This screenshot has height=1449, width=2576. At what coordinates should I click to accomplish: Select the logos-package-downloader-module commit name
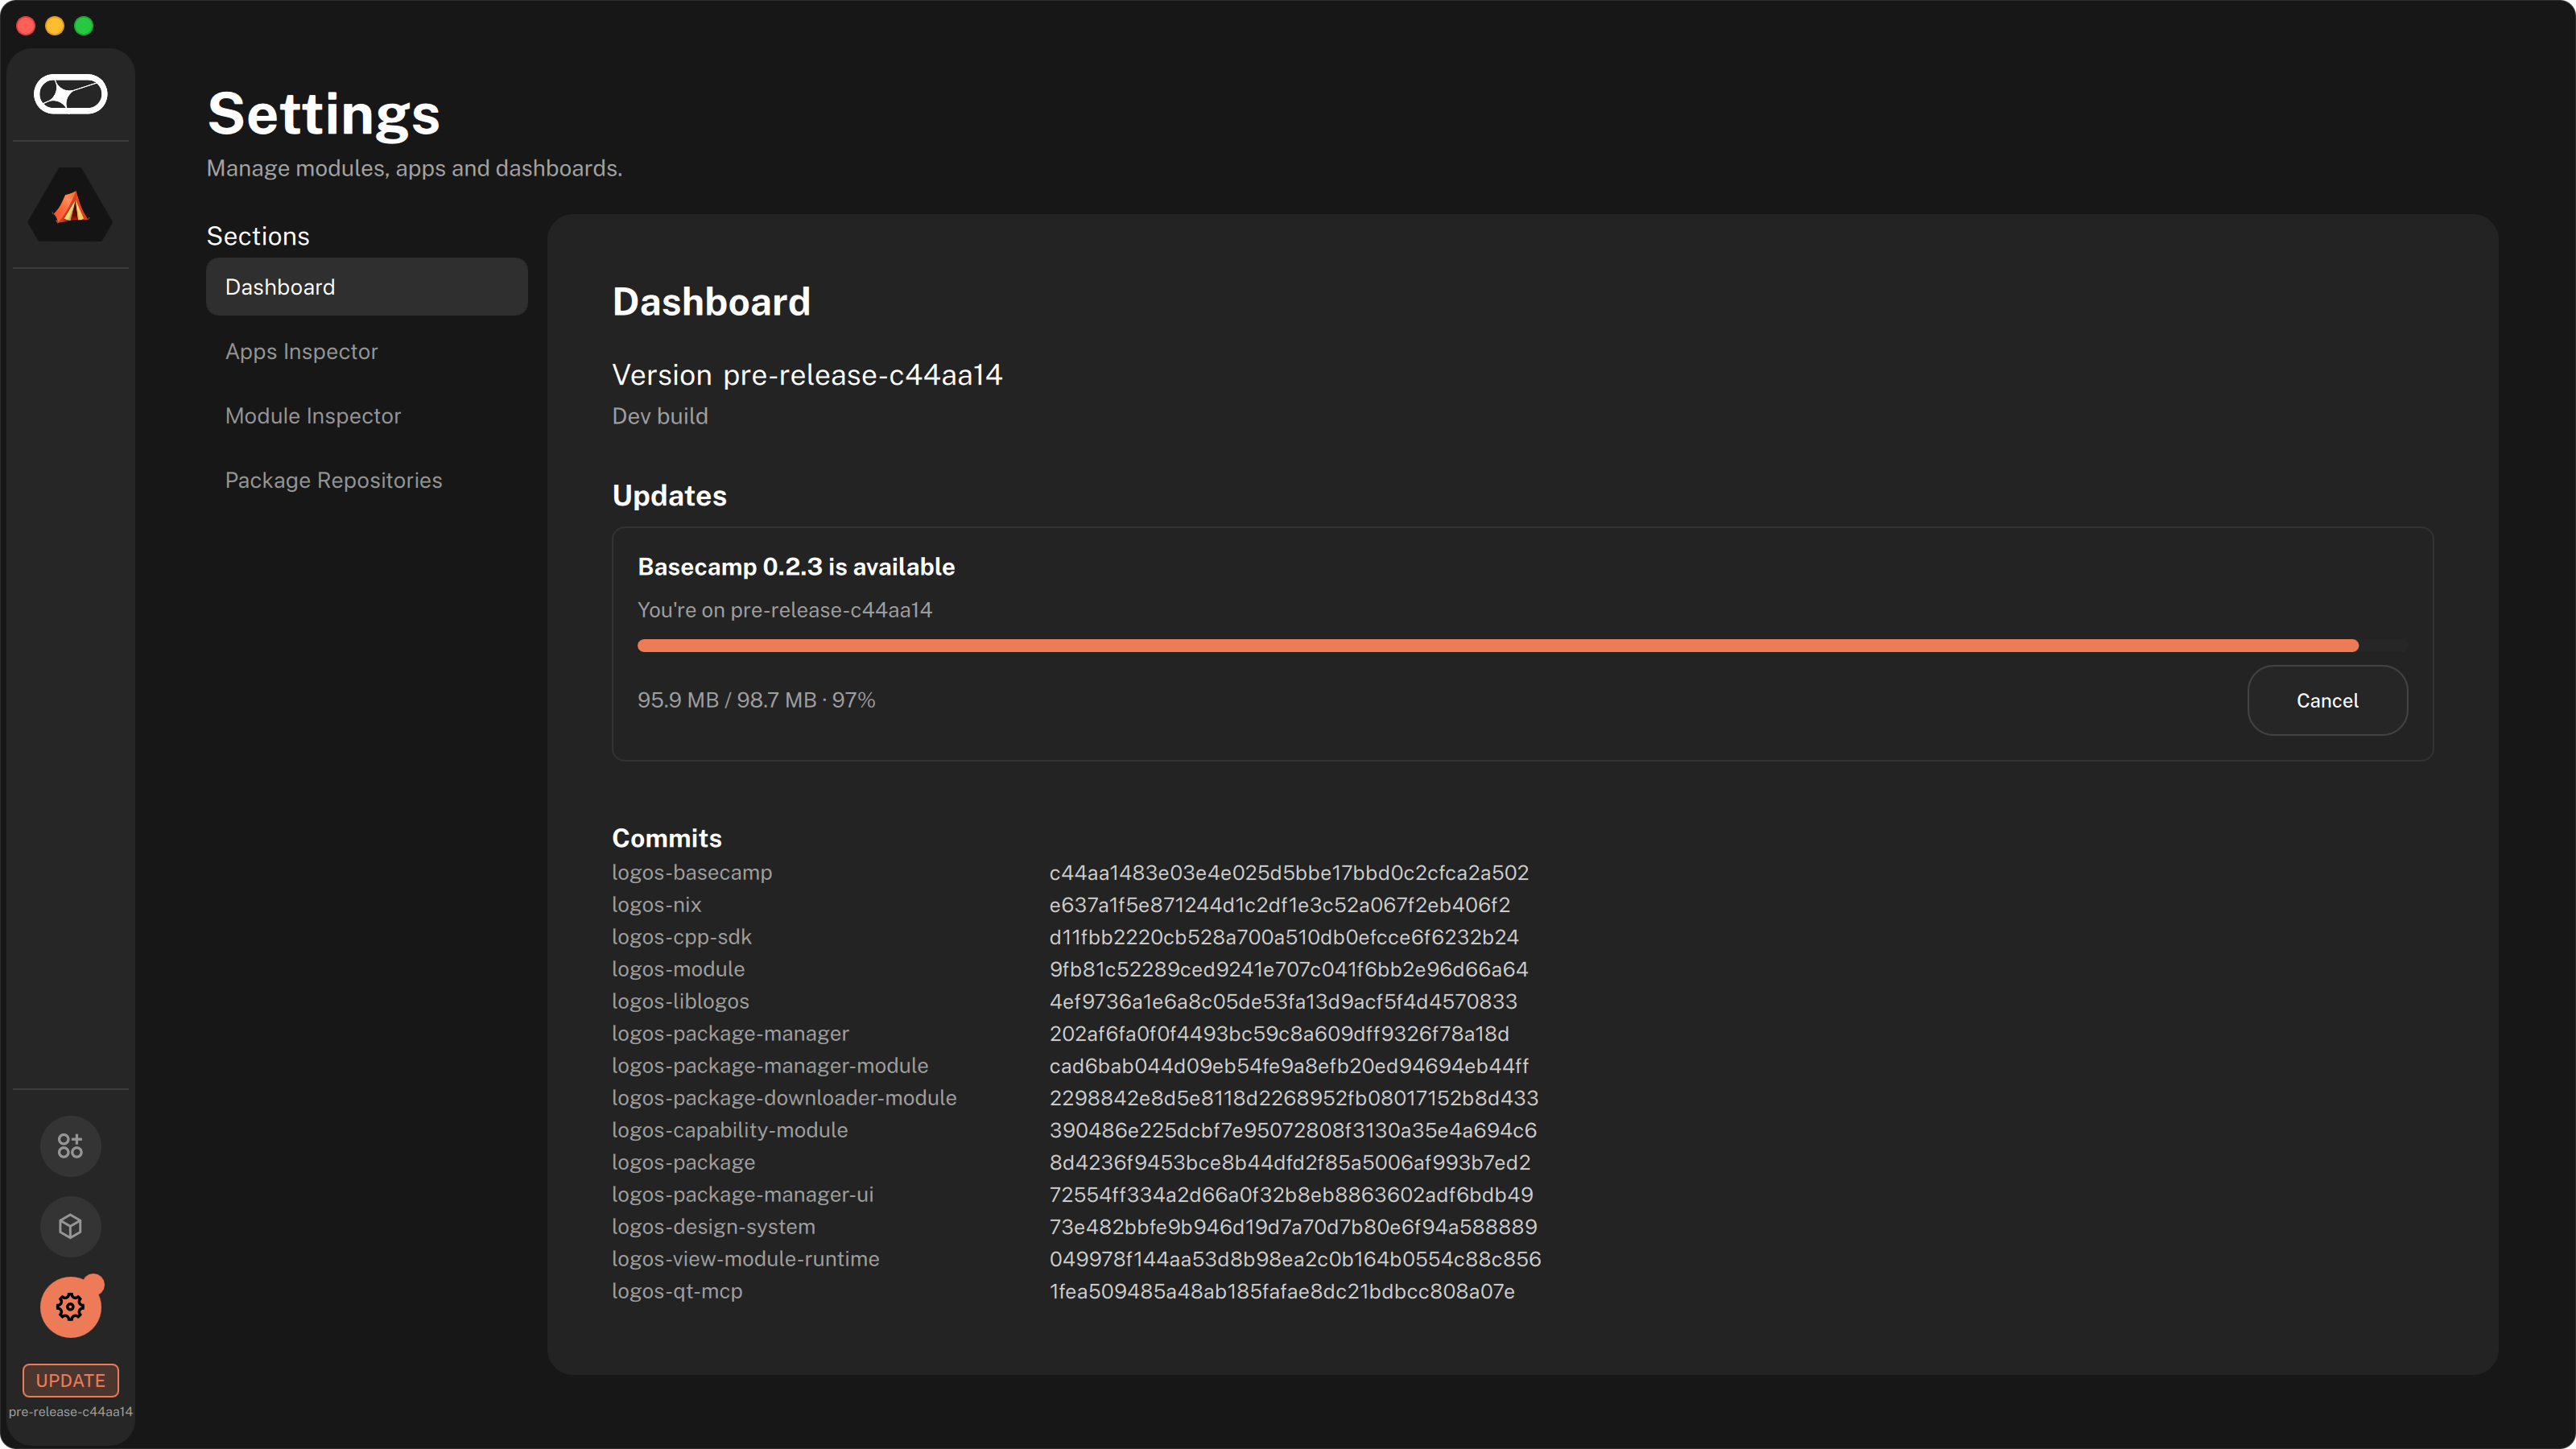point(784,1098)
